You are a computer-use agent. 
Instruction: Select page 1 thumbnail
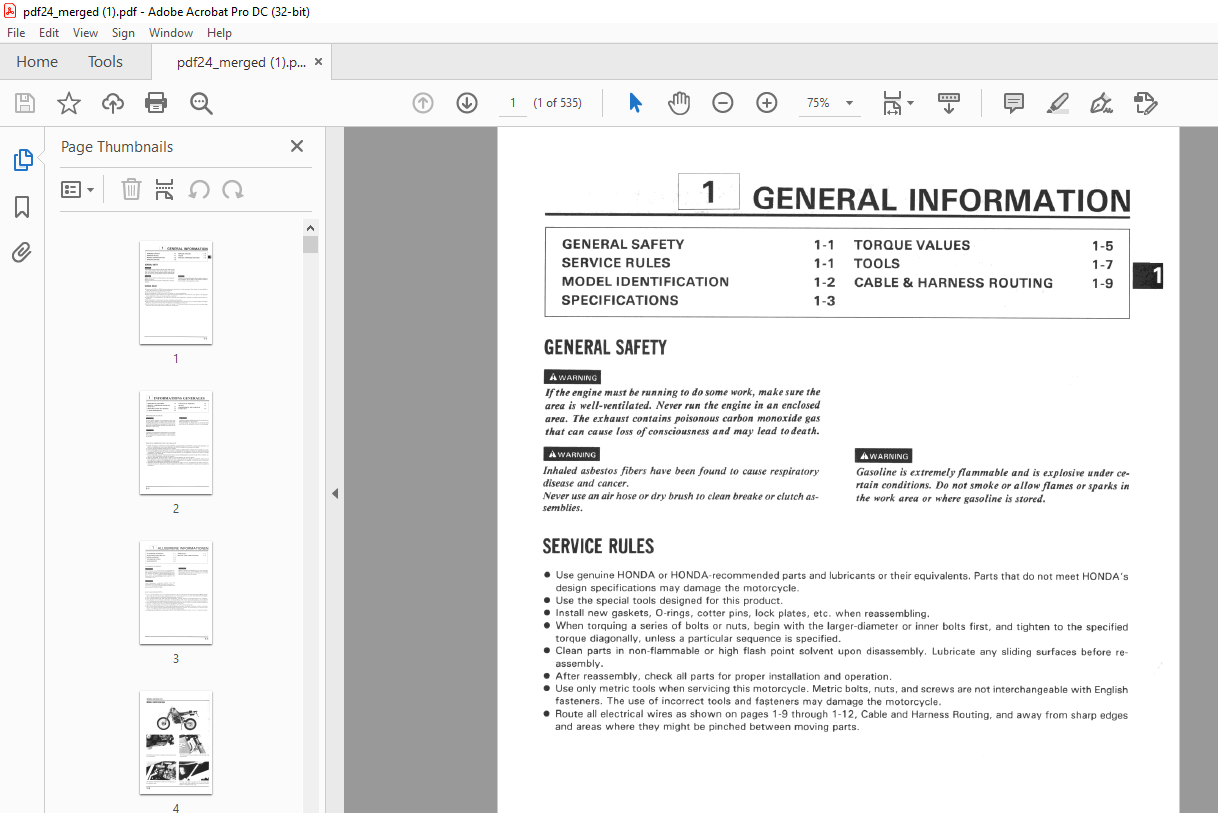[176, 293]
